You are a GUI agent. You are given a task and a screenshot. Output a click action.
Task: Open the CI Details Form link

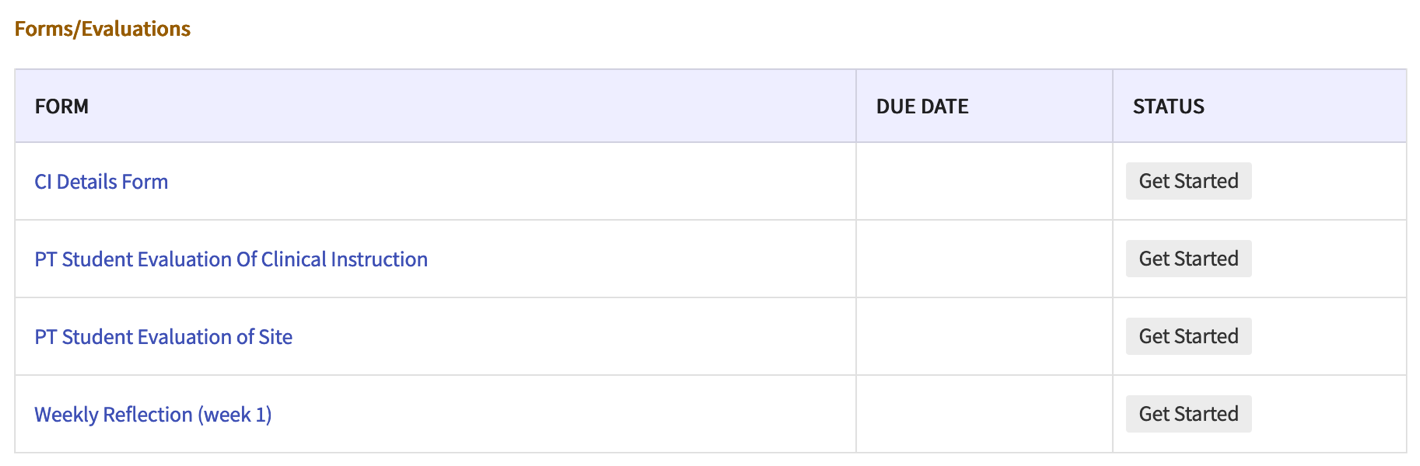101,182
